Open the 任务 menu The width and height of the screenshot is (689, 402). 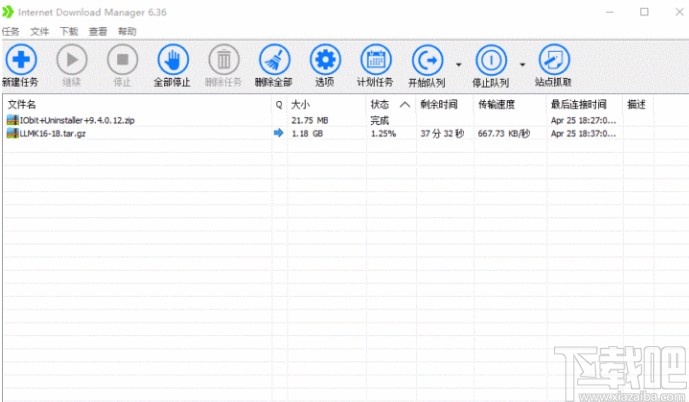pyautogui.click(x=11, y=31)
